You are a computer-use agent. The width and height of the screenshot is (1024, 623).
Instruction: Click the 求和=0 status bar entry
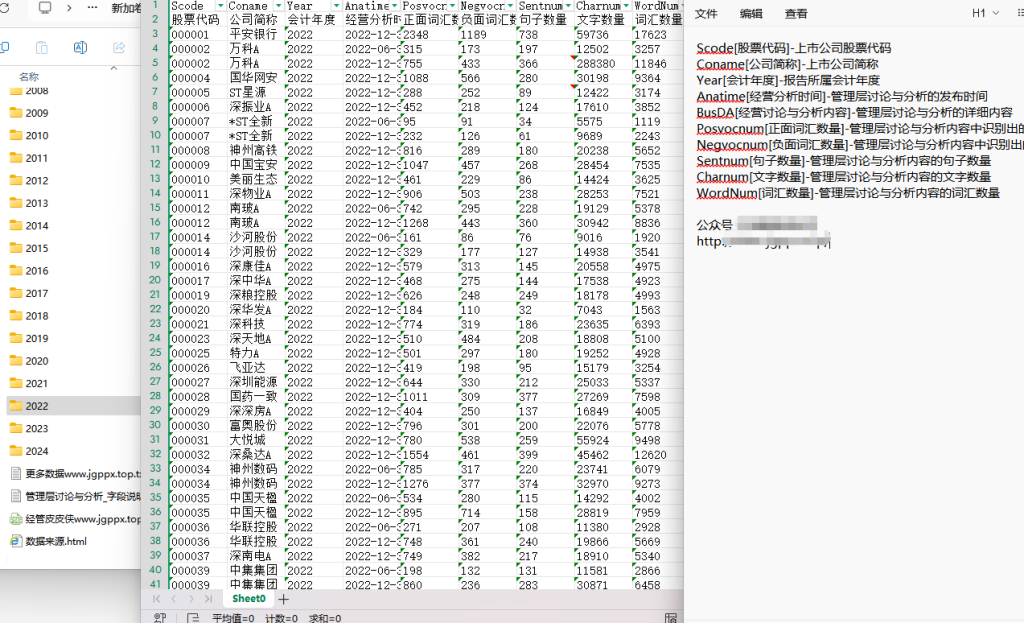coord(325,618)
